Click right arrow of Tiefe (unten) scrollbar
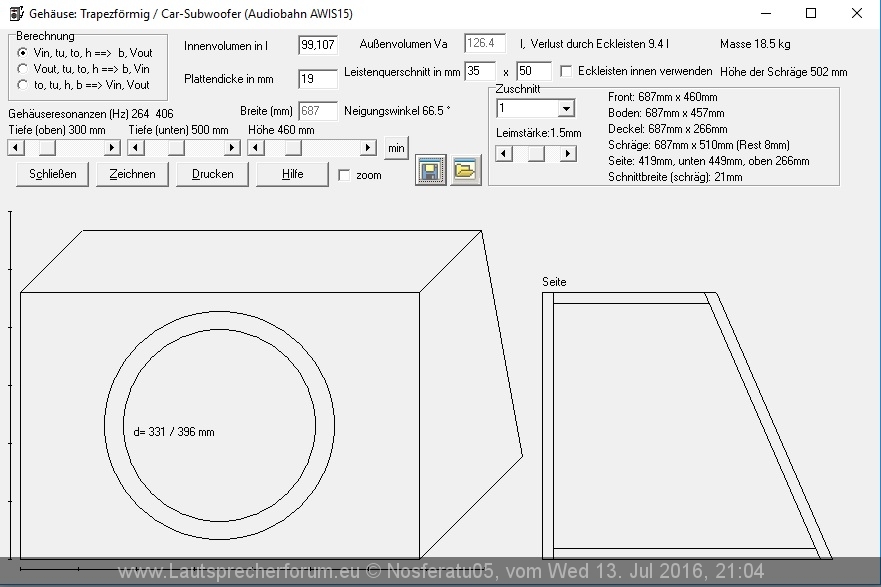The width and height of the screenshot is (881, 587). pyautogui.click(x=232, y=148)
